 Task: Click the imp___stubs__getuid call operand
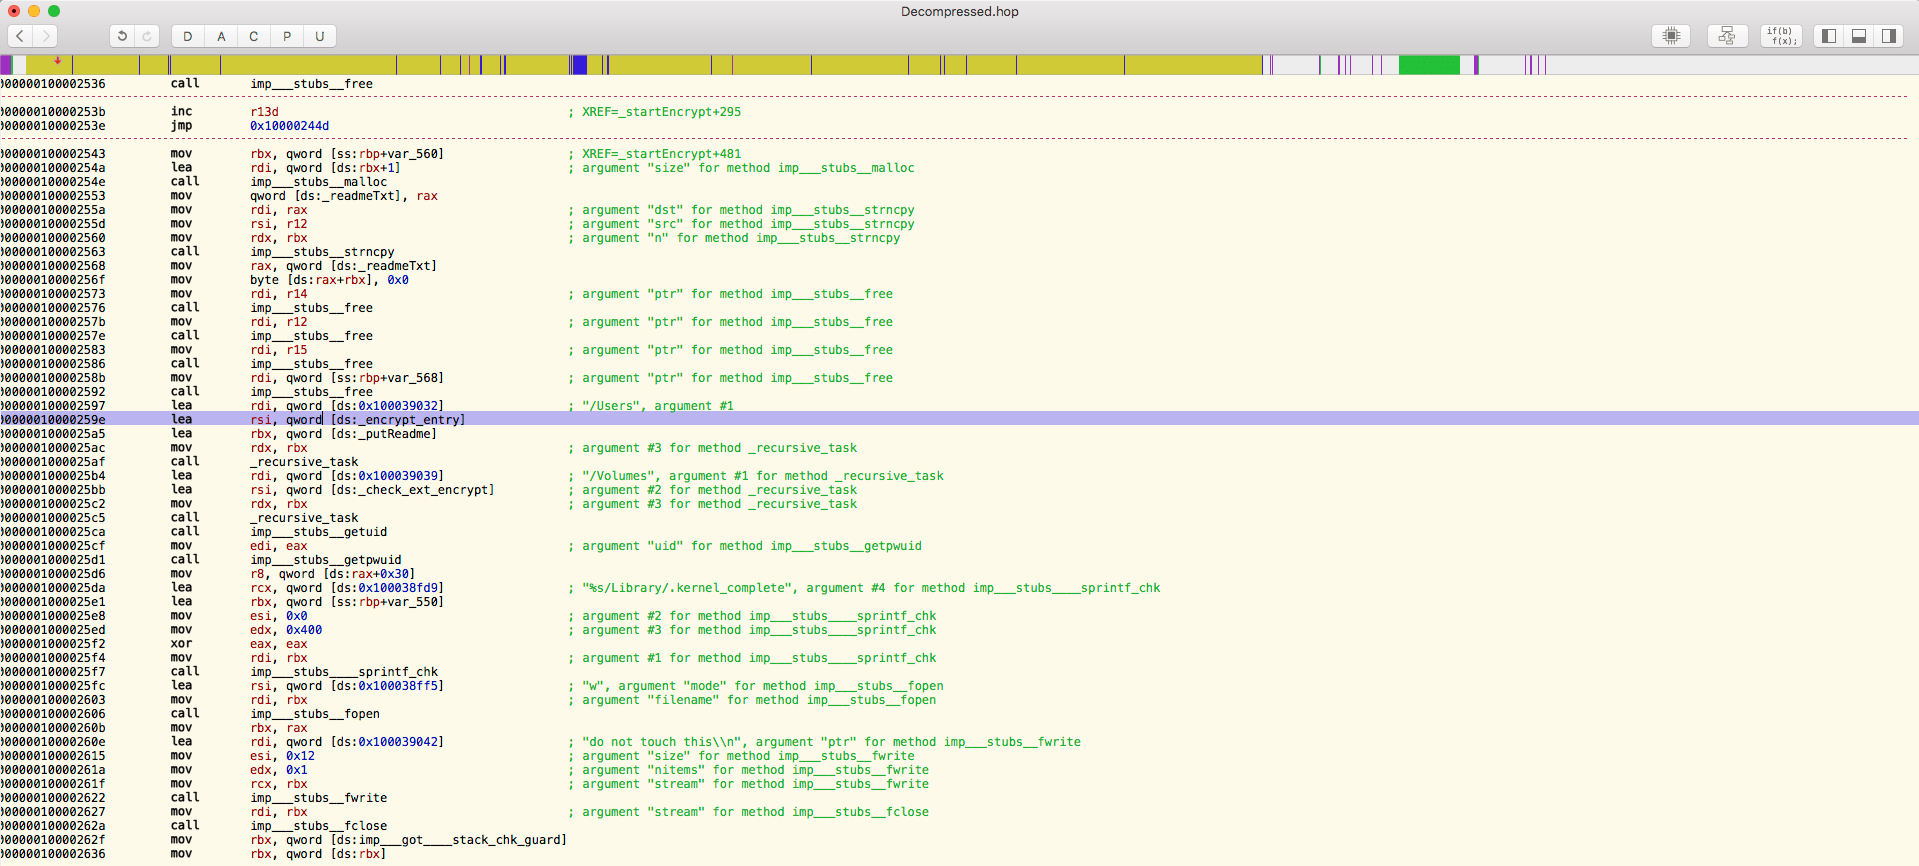318,532
